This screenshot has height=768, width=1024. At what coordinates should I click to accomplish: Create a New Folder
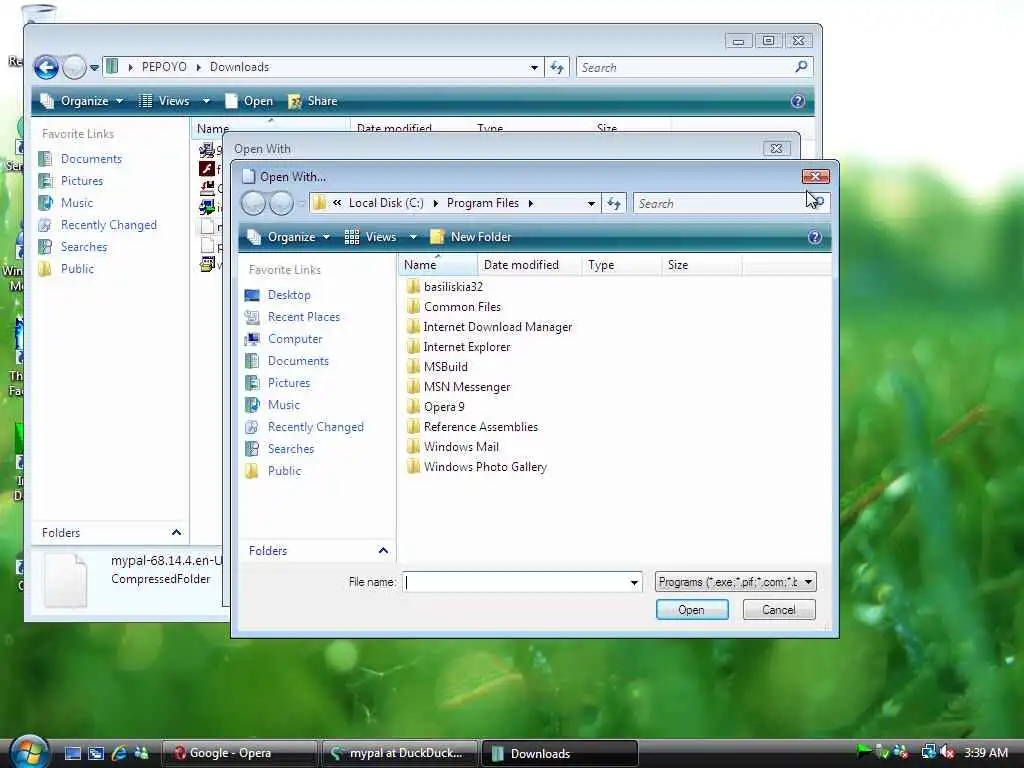[471, 237]
